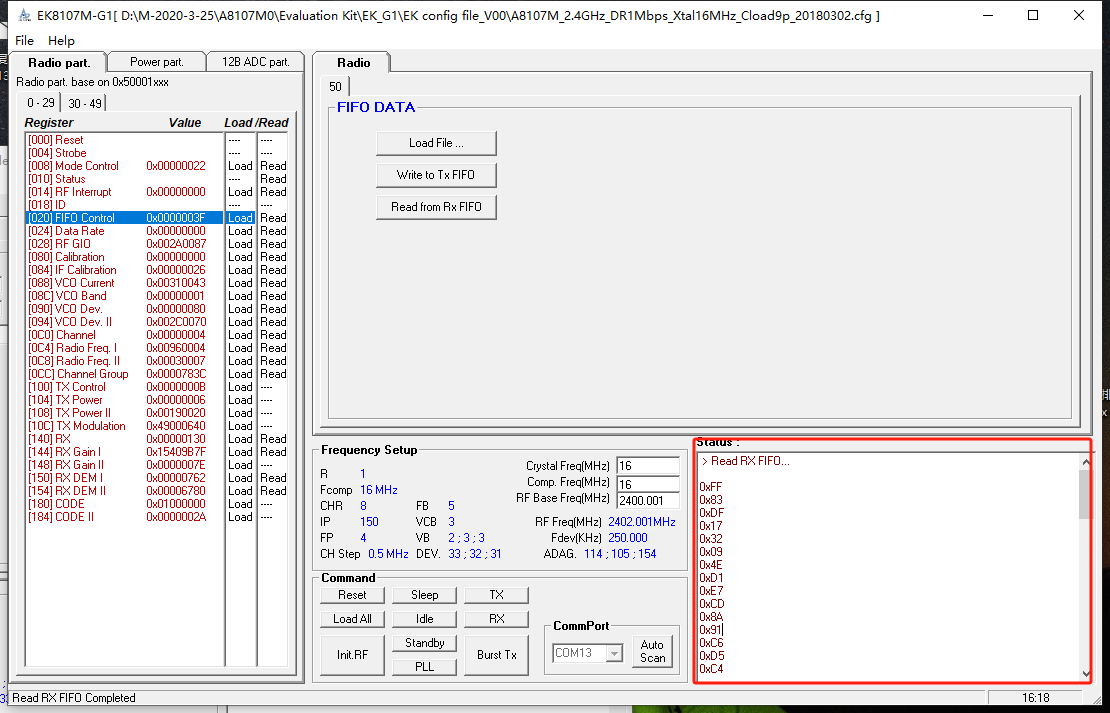Click Load for [020] FIFO Control

[x=240, y=218]
